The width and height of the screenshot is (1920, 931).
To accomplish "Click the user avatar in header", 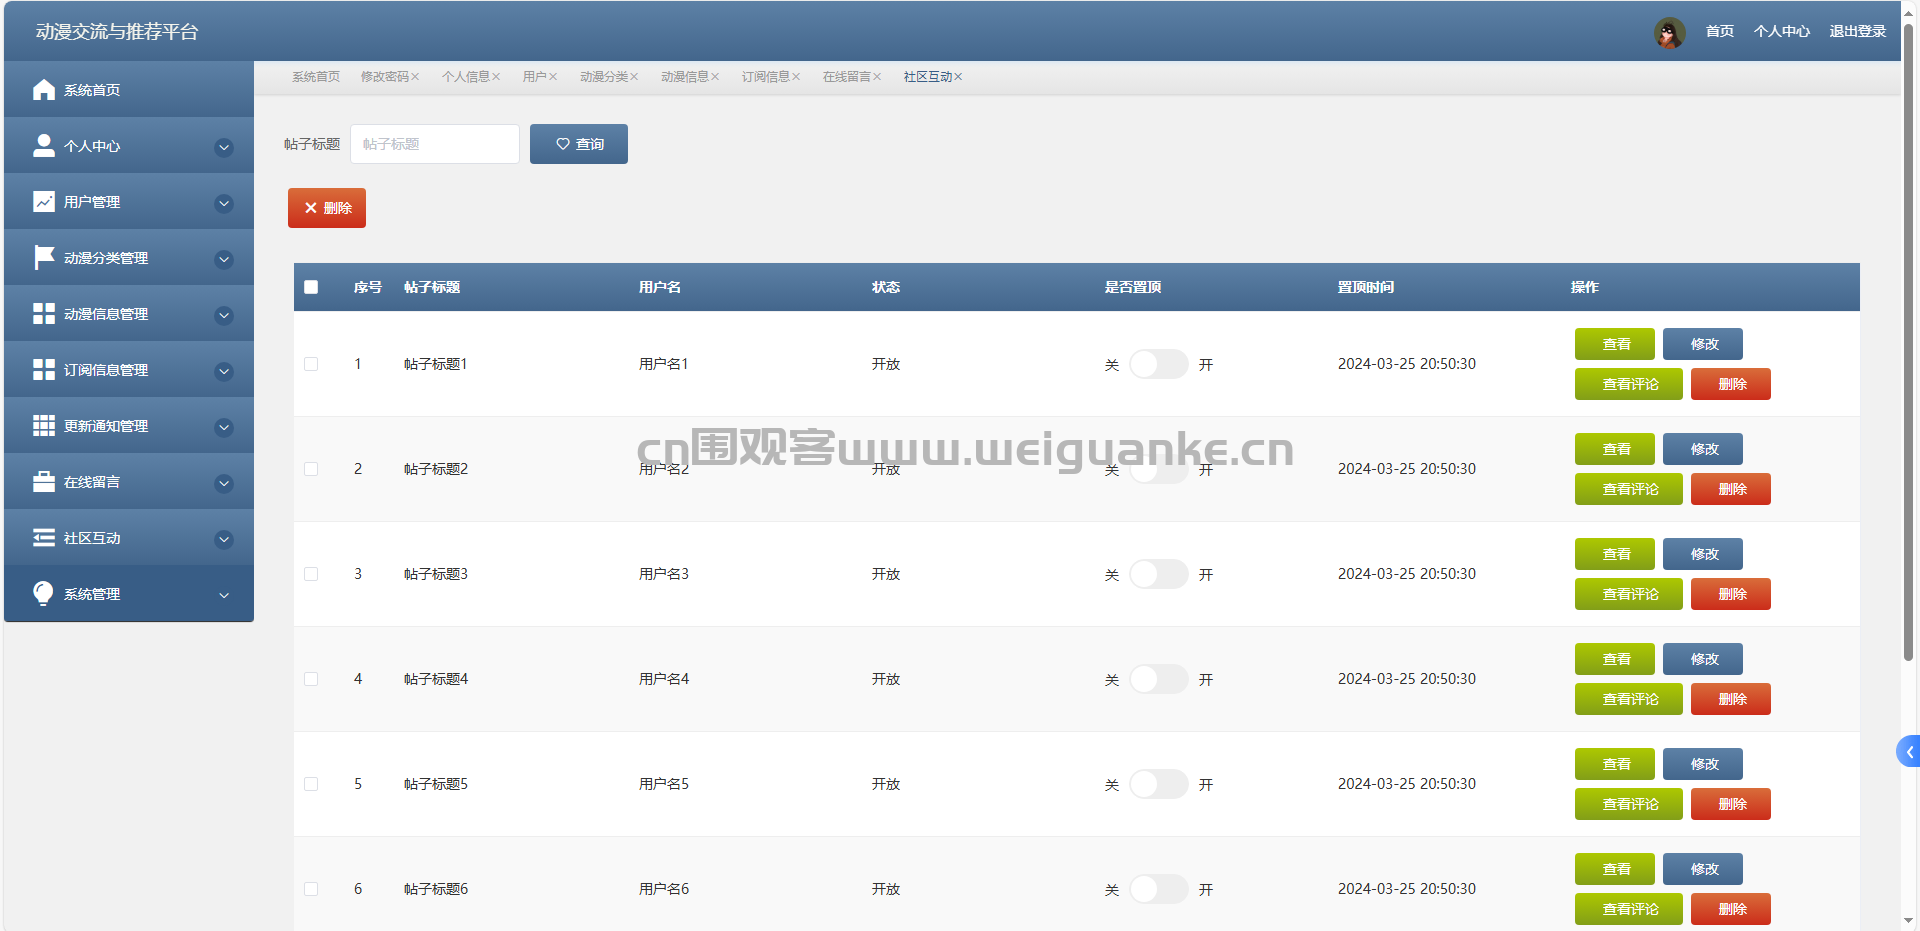I will pyautogui.click(x=1669, y=32).
